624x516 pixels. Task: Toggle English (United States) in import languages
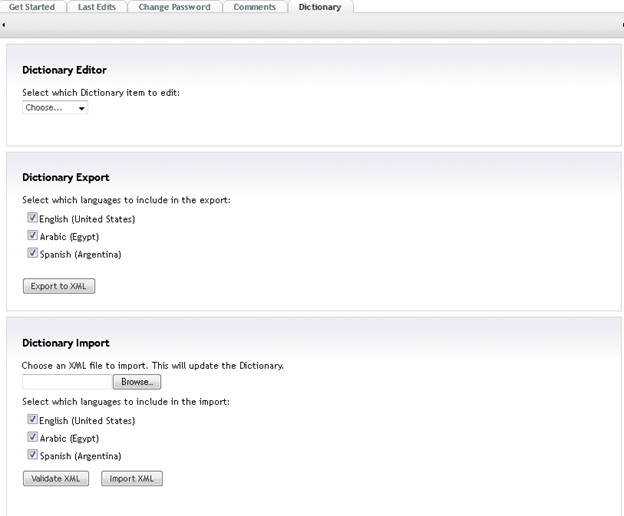(33, 420)
